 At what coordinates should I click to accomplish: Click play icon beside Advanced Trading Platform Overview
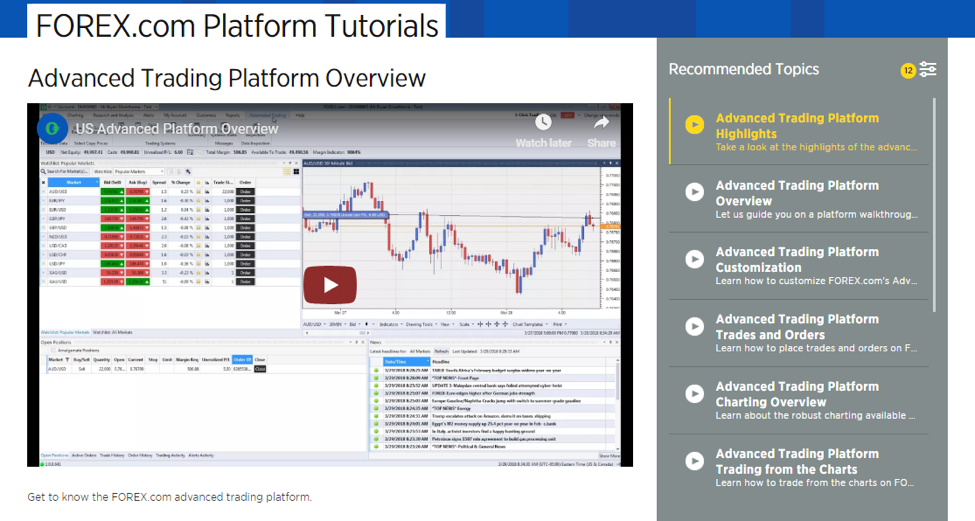[x=695, y=191]
